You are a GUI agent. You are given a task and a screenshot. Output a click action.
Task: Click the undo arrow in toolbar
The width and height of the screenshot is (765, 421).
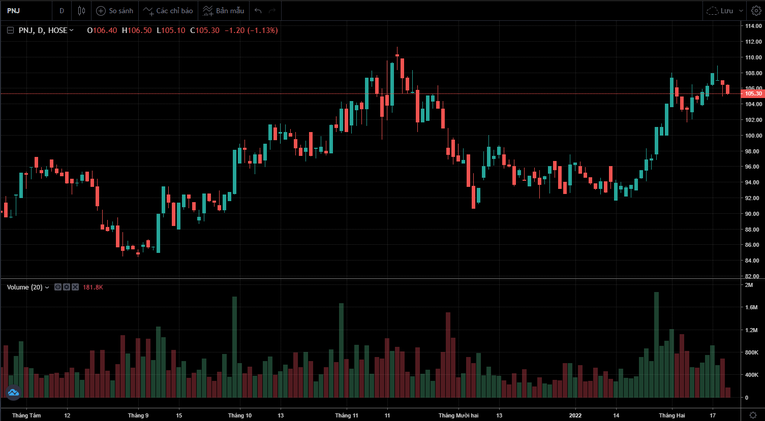(258, 11)
